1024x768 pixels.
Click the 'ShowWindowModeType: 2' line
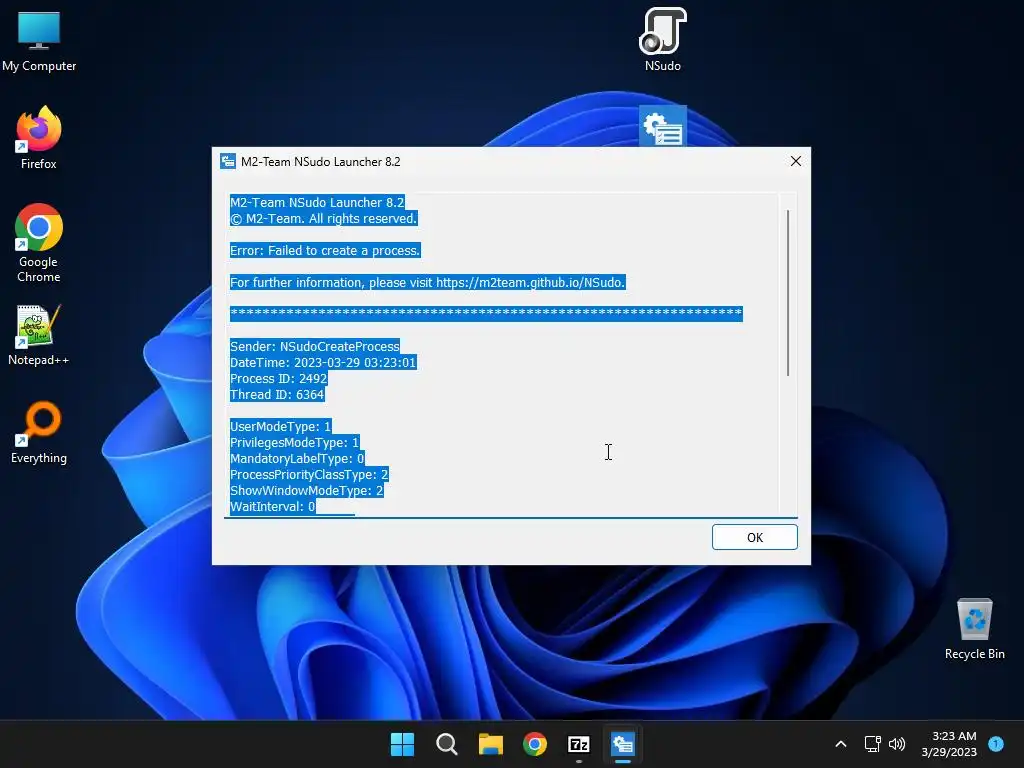click(306, 490)
